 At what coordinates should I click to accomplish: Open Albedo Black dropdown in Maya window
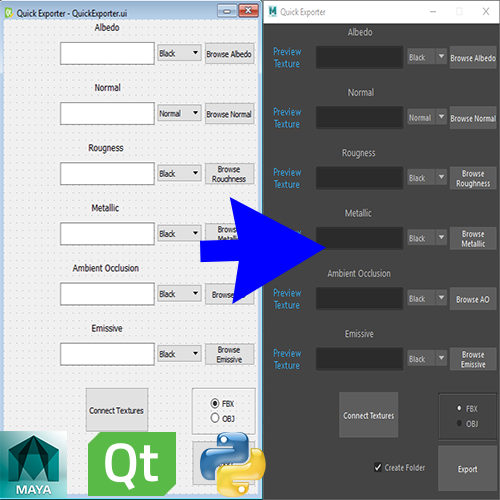[x=427, y=57]
